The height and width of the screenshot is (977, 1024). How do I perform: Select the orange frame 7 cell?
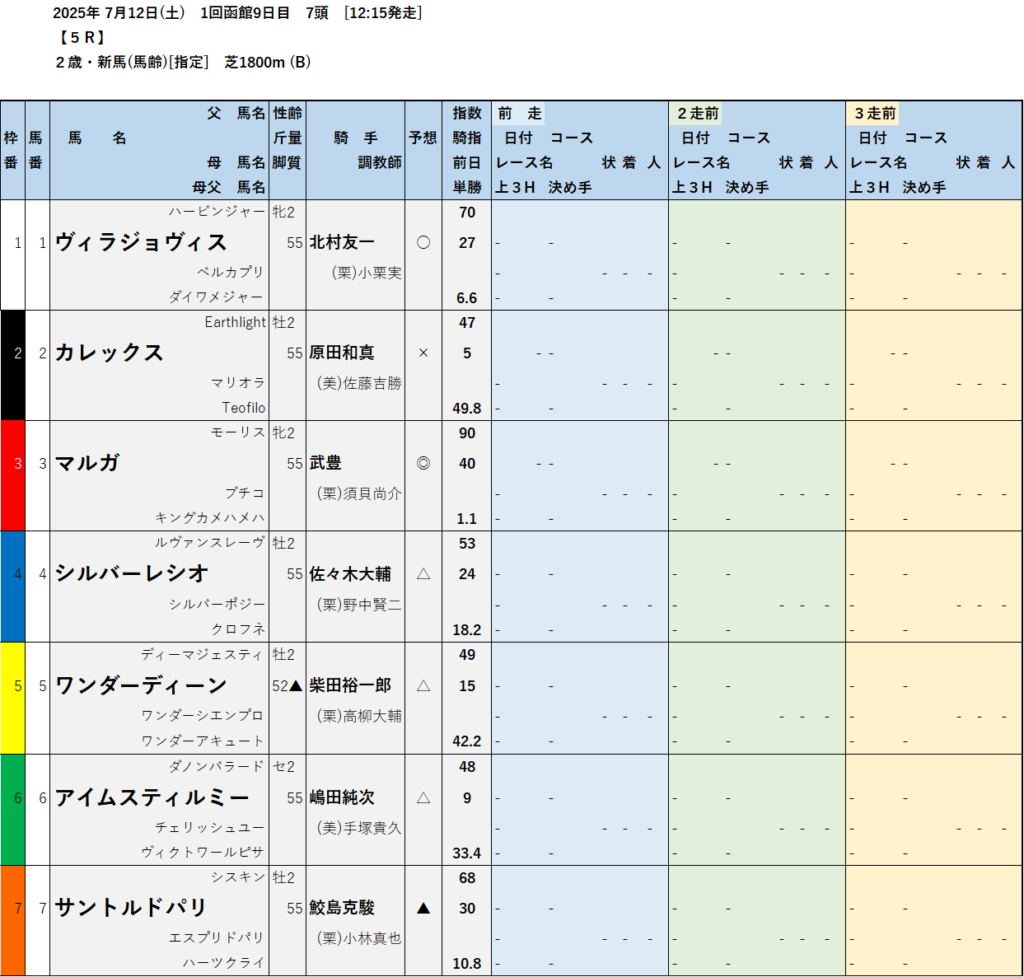pyautogui.click(x=13, y=921)
